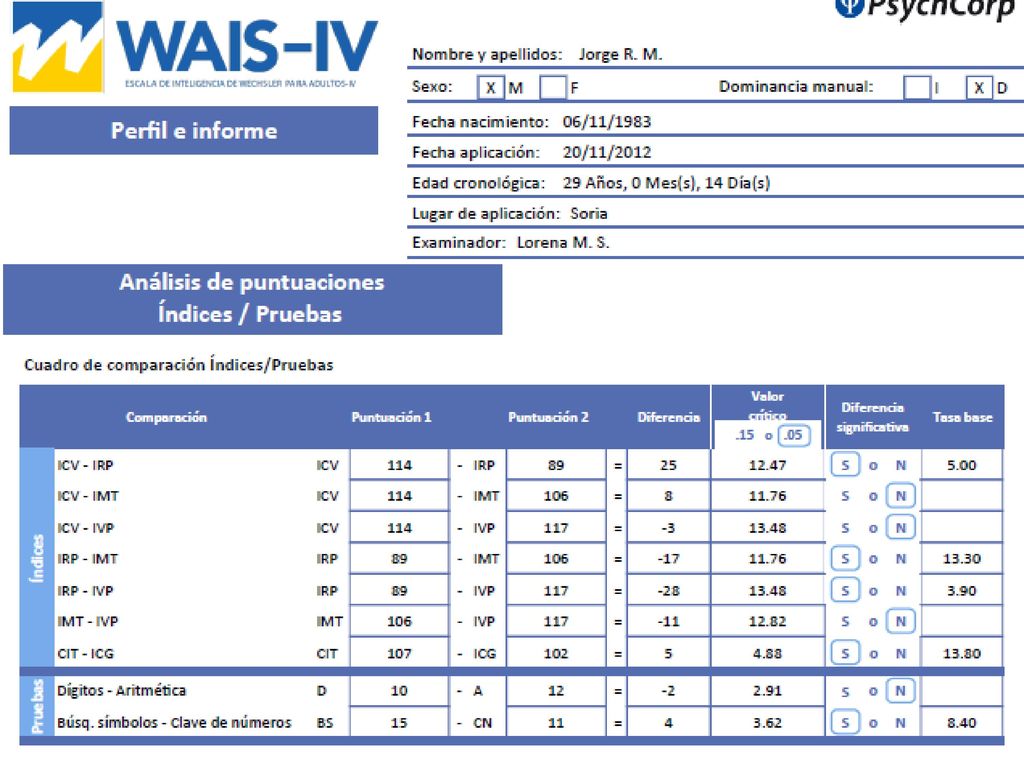The width and height of the screenshot is (1024, 768).
Task: Click the Comparación column header
Action: [x=166, y=417]
